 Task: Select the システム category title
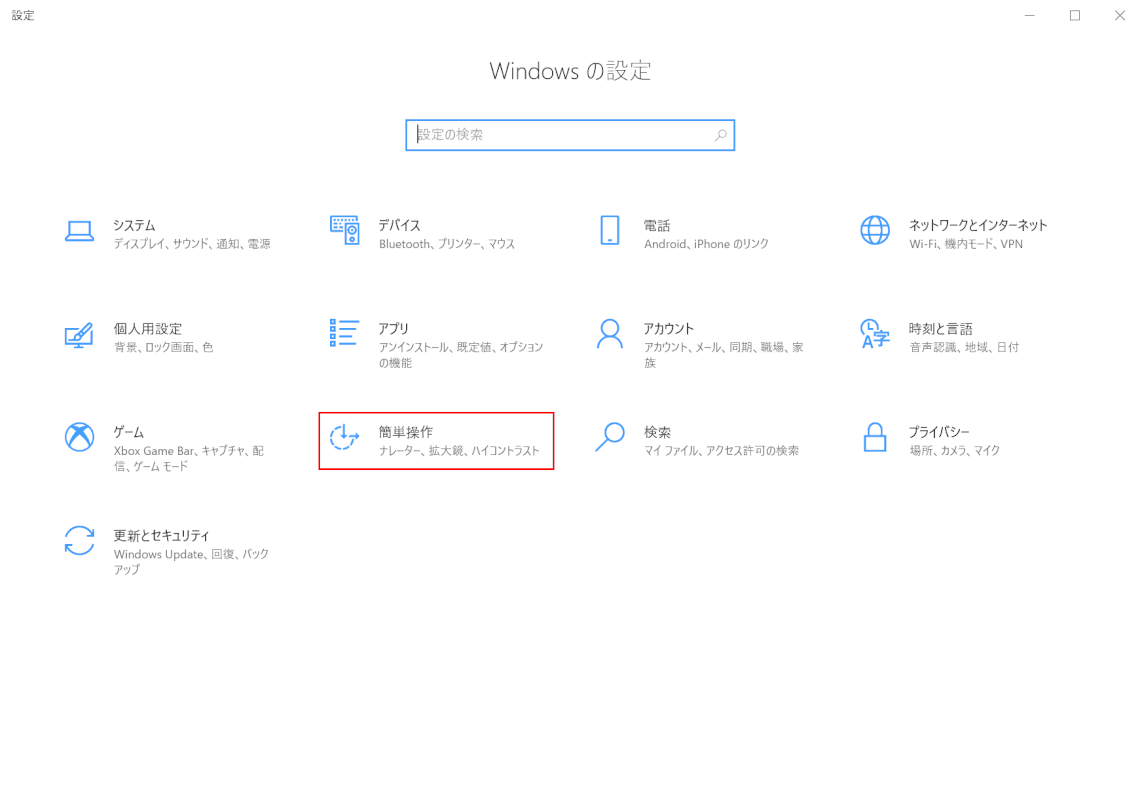134,225
